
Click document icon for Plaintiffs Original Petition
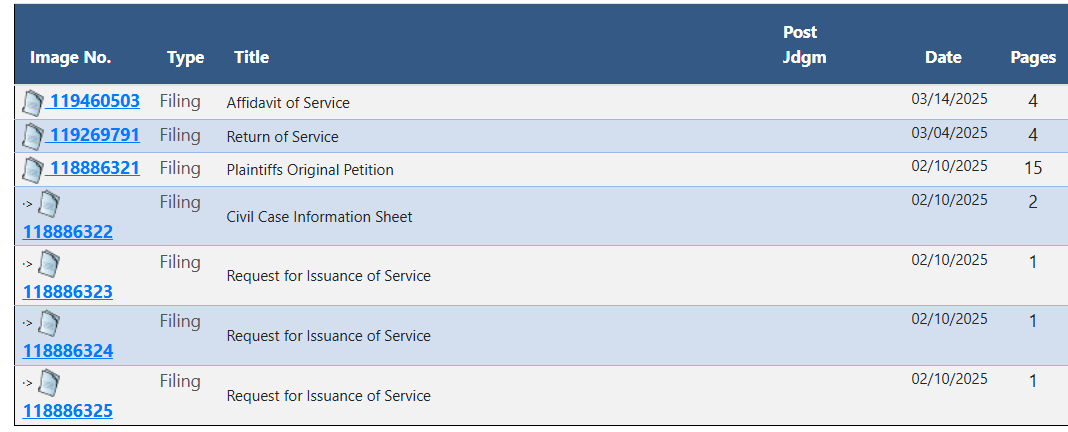(33, 170)
